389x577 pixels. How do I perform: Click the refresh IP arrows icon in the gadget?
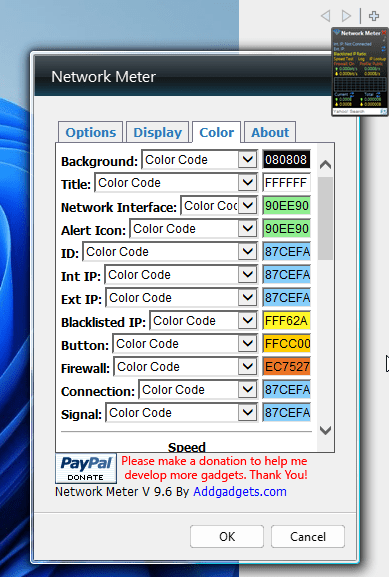[x=383, y=49]
